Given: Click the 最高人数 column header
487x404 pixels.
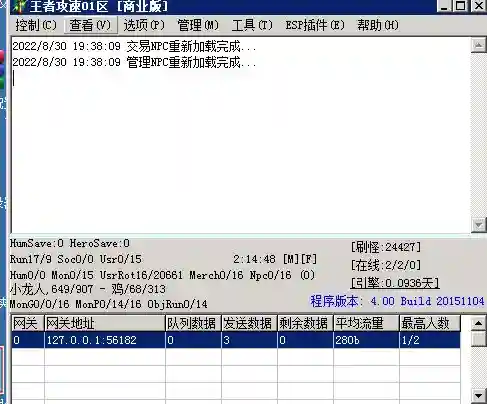Looking at the screenshot, I should pos(430,323).
